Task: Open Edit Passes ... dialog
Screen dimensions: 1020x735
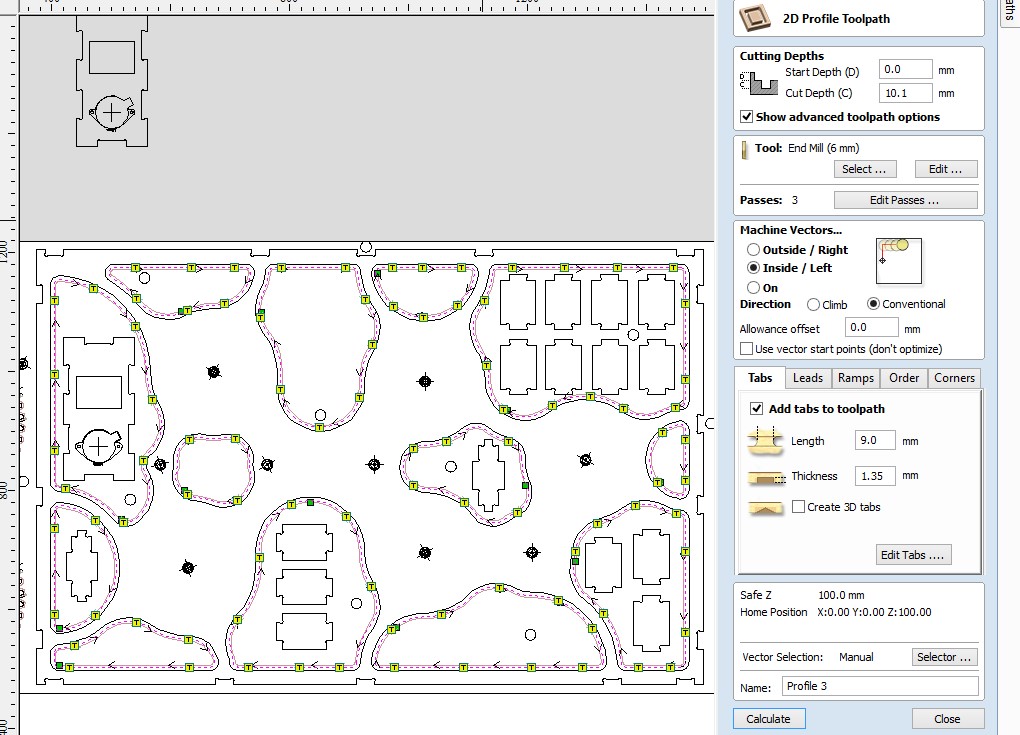Action: (905, 200)
